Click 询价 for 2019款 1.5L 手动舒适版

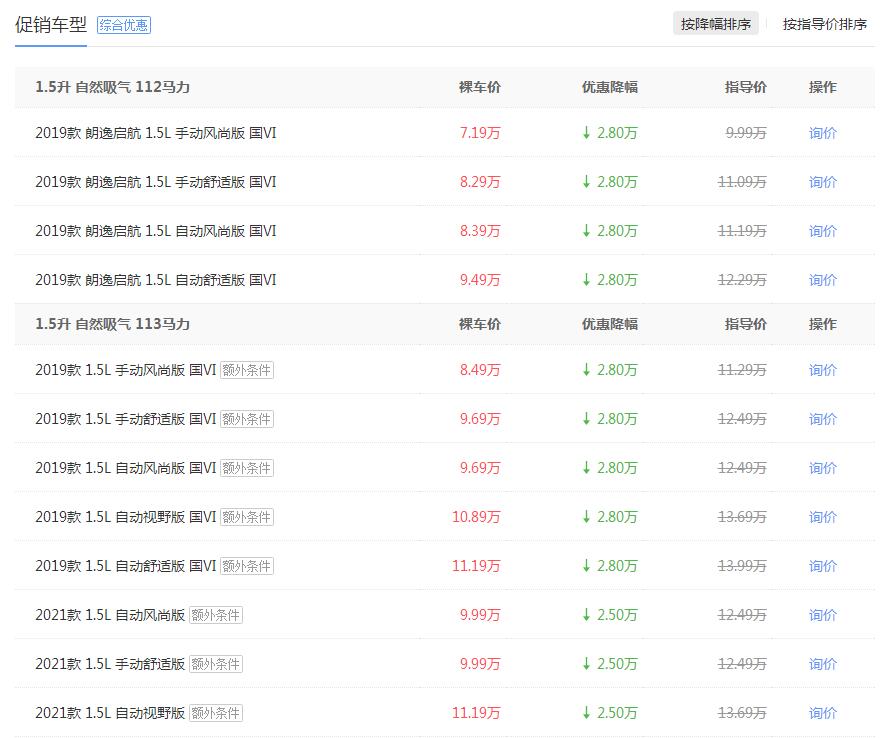pos(822,419)
